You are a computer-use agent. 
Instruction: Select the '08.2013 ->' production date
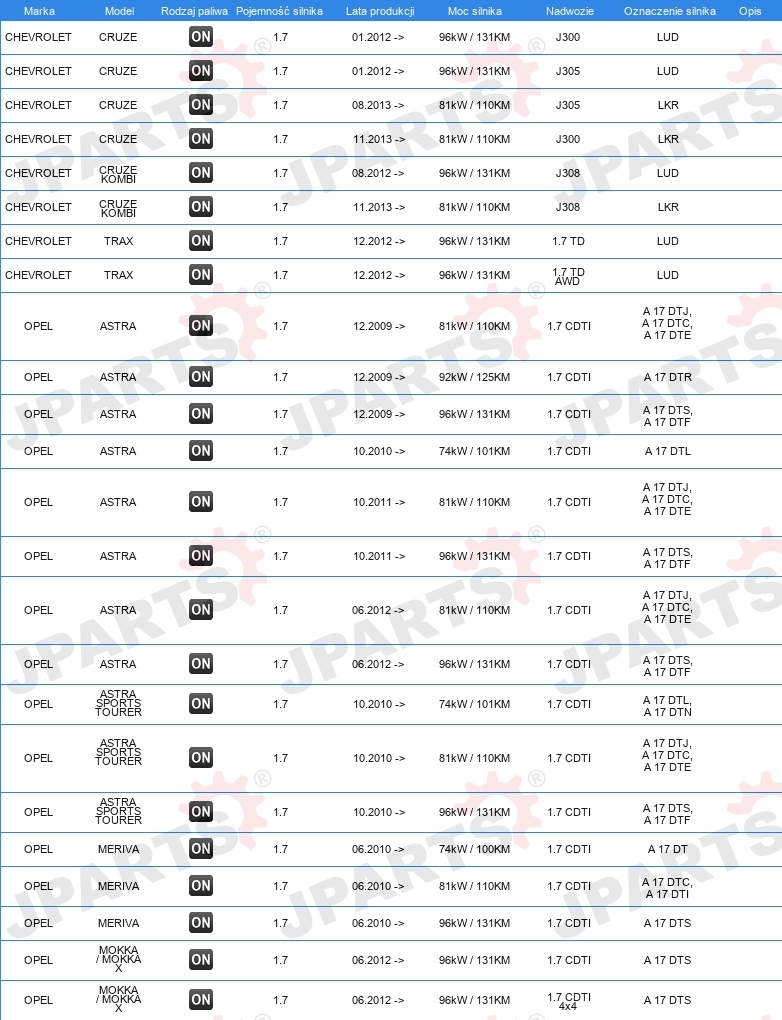378,105
